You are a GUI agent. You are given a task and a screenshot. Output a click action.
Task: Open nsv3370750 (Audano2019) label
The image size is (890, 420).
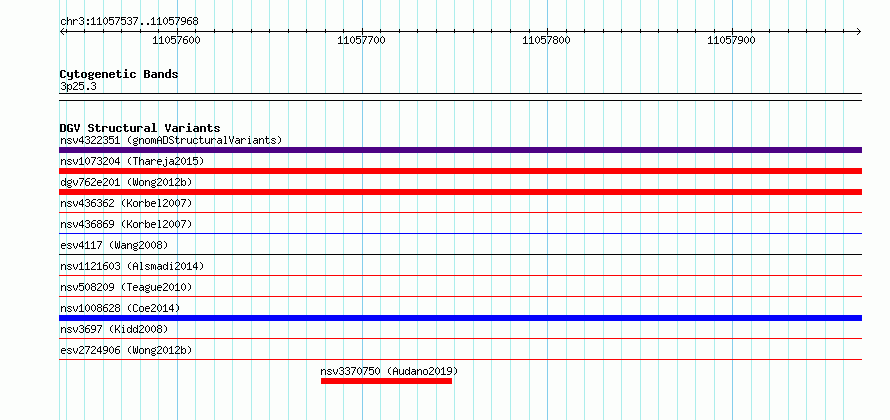tap(389, 371)
